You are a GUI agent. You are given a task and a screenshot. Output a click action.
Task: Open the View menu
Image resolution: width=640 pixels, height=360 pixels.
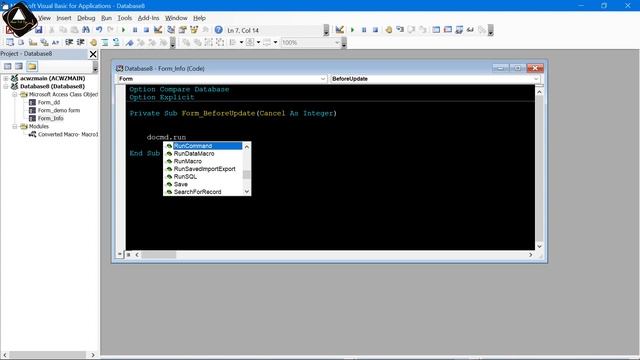[44, 18]
